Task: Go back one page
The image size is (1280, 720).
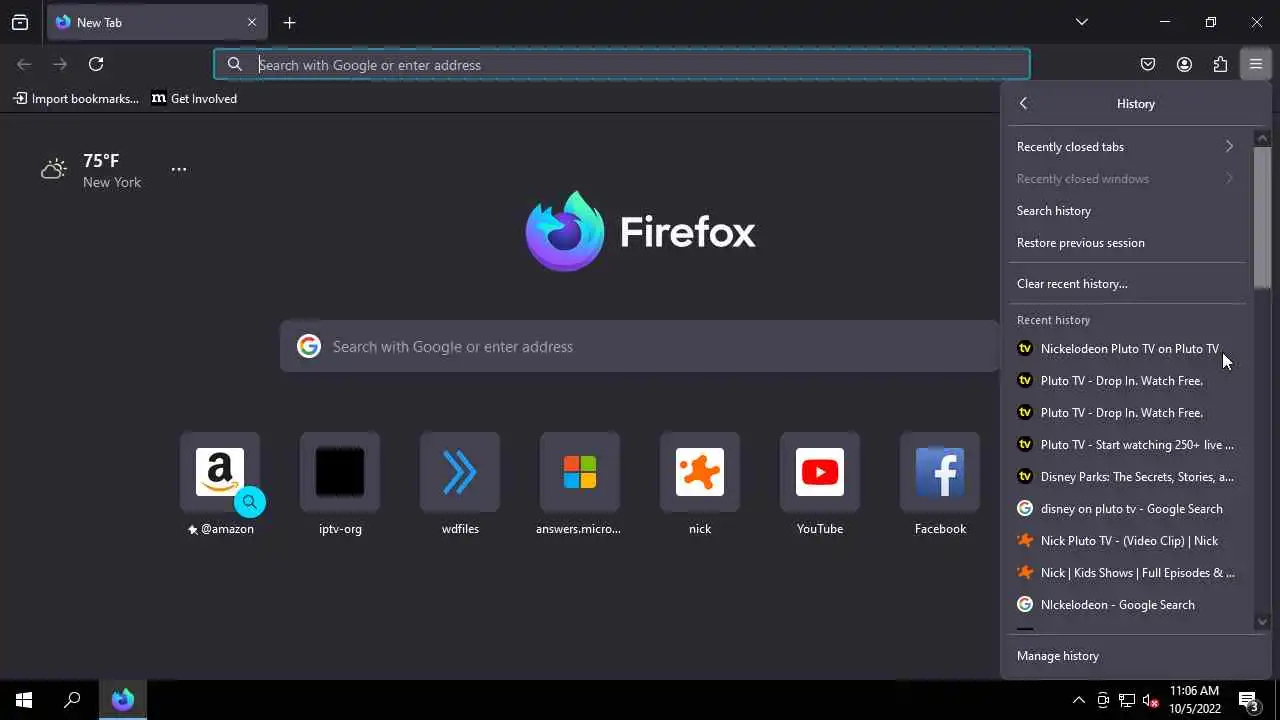Action: tap(24, 64)
